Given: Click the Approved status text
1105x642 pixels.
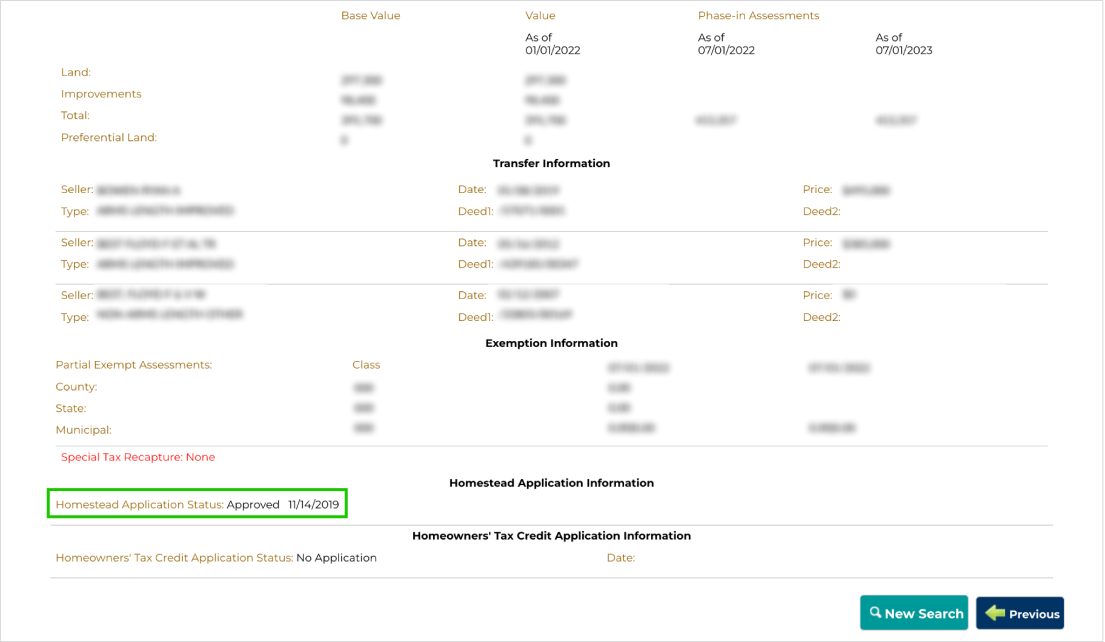Looking at the screenshot, I should coord(253,505).
